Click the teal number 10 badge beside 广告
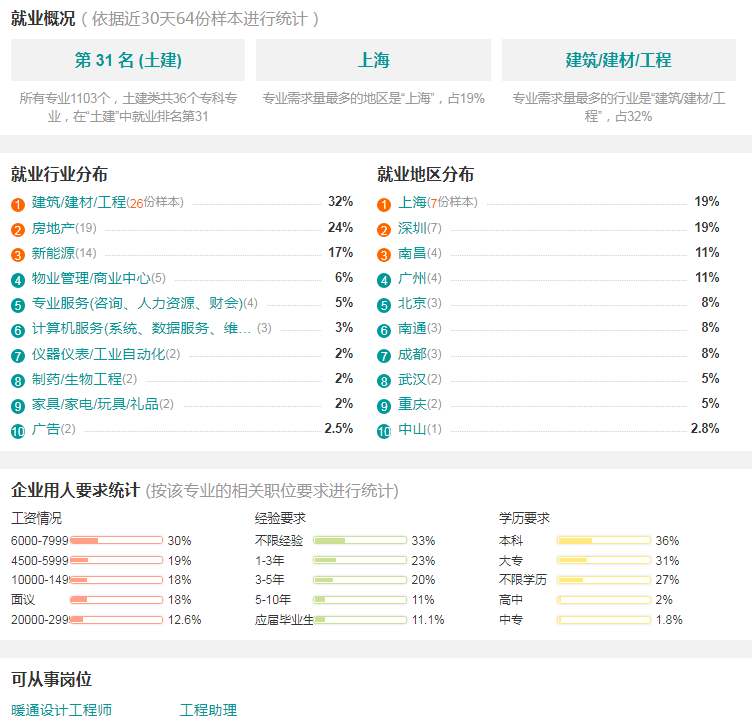Image resolution: width=752 pixels, height=727 pixels. click(x=18, y=432)
